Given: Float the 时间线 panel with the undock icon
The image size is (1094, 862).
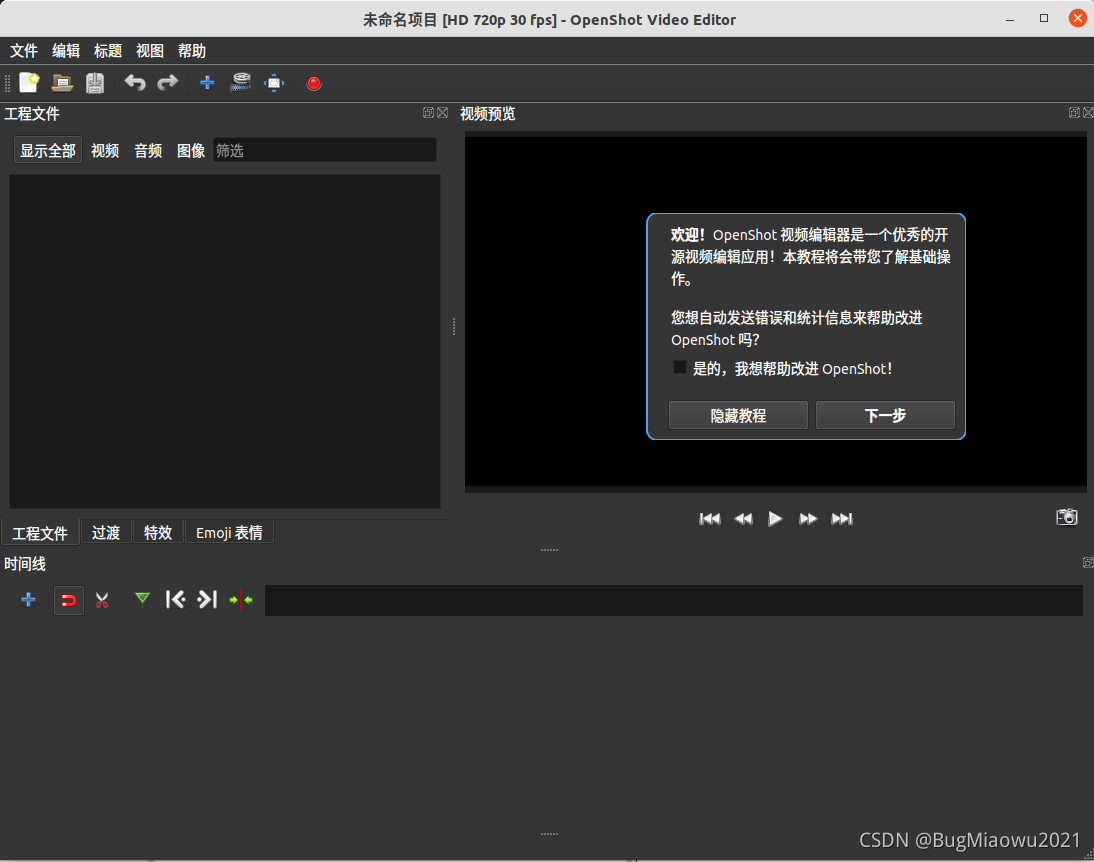Looking at the screenshot, I should coord(1088,563).
